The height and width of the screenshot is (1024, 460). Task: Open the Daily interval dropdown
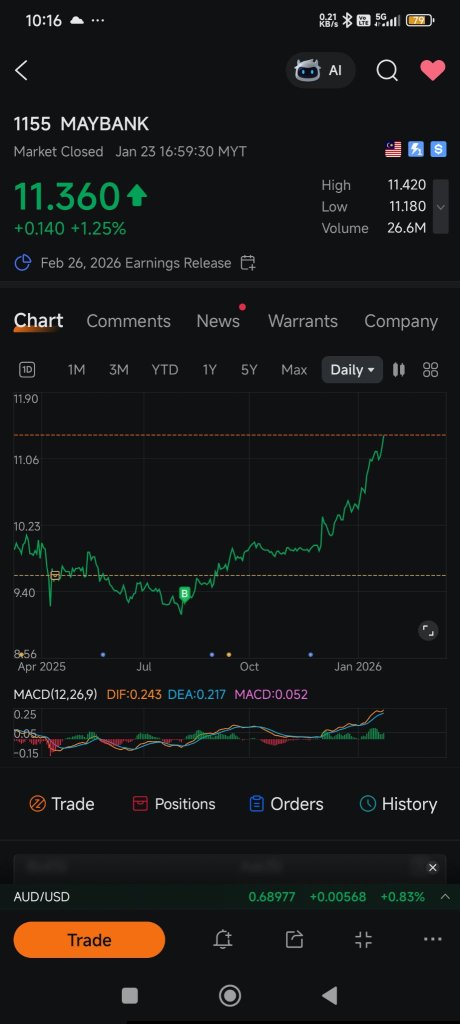[x=352, y=370]
